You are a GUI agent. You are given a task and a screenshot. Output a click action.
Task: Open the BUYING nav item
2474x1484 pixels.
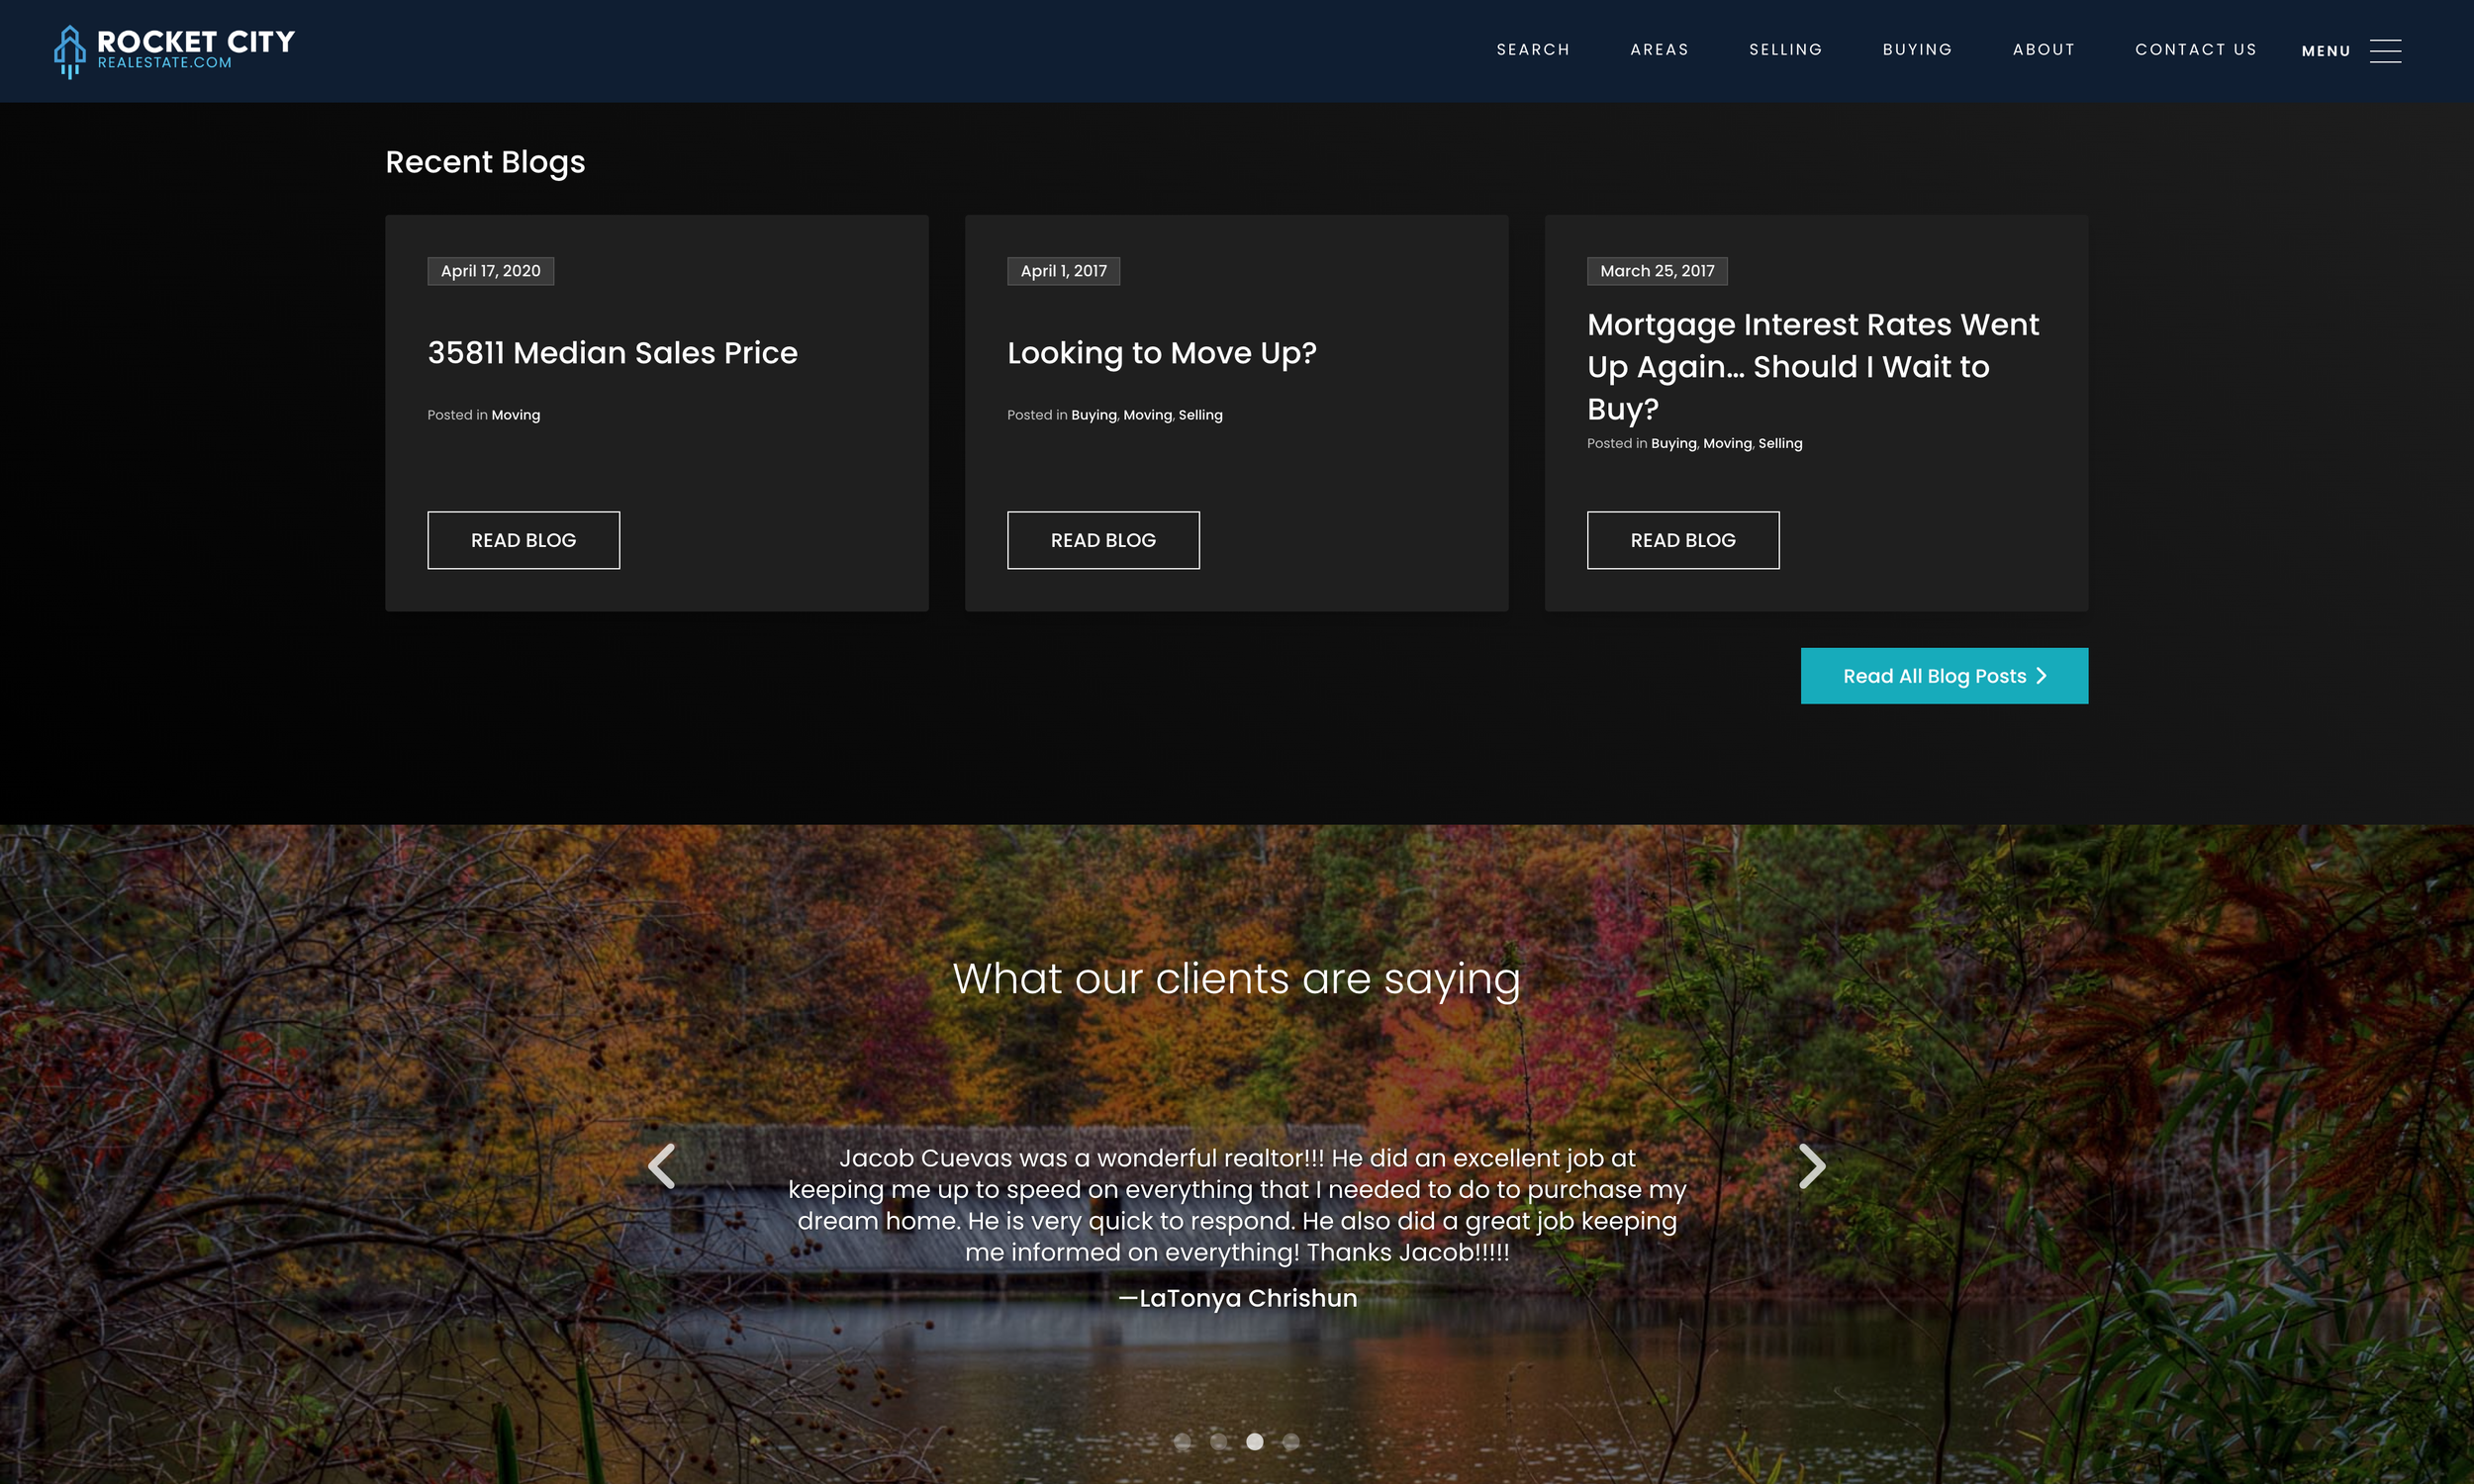coord(1917,50)
